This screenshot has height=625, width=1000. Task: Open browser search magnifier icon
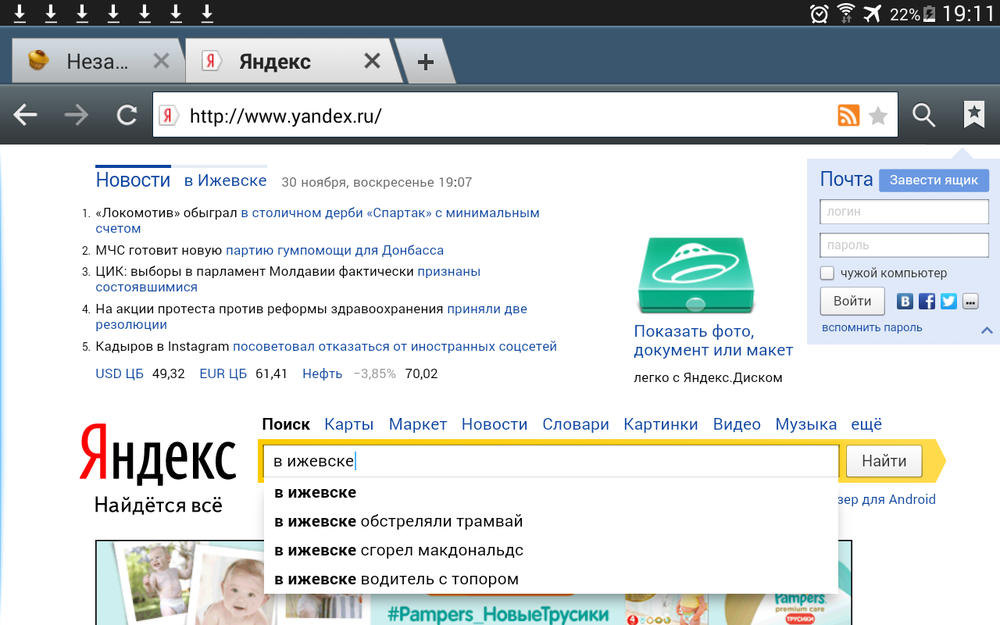click(x=923, y=115)
